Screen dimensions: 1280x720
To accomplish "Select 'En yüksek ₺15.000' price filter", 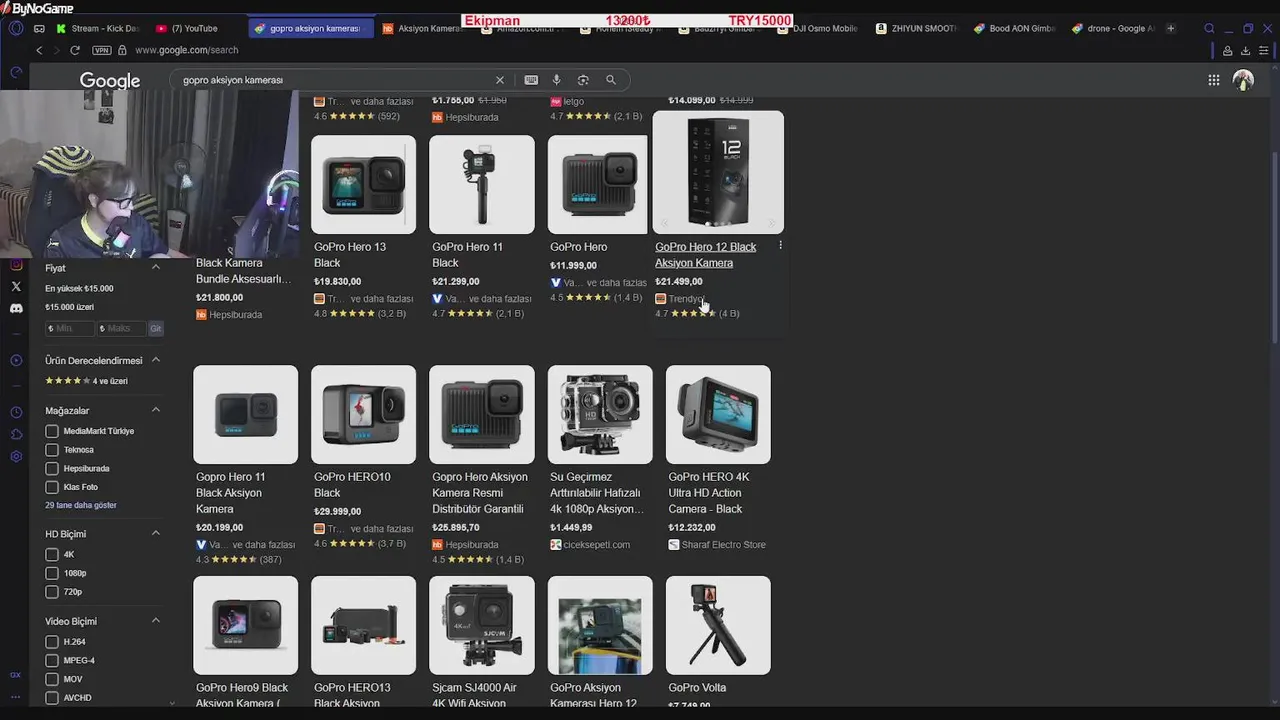I will pos(79,288).
